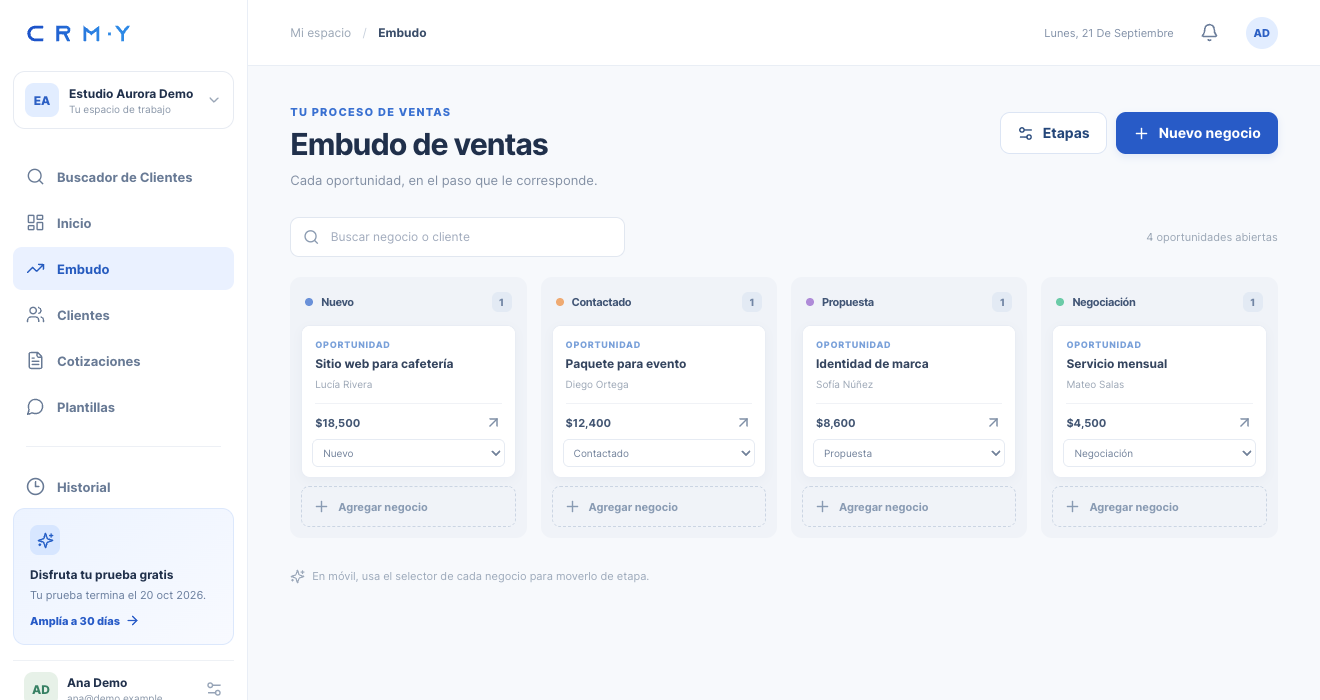
Task: Click the Clientes people icon
Action: [x=35, y=315]
